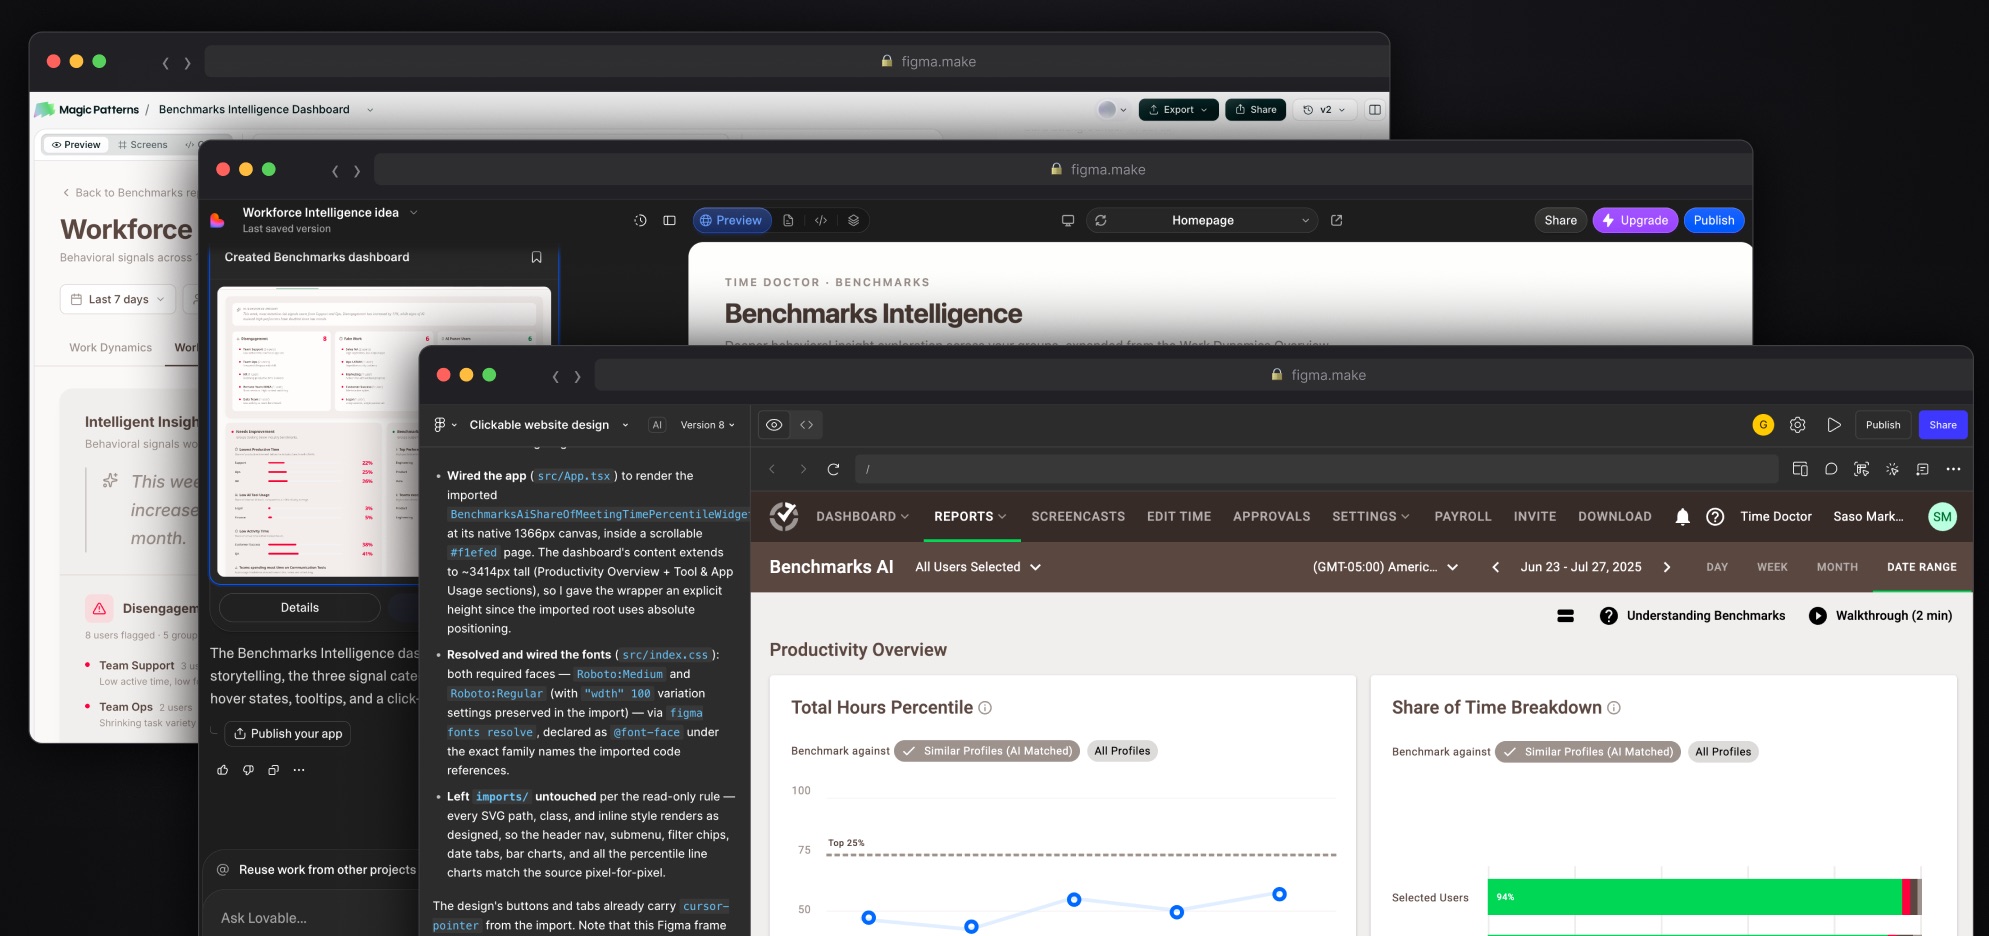Select the WEEK period toggle
The image size is (1989, 936).
[1772, 567]
